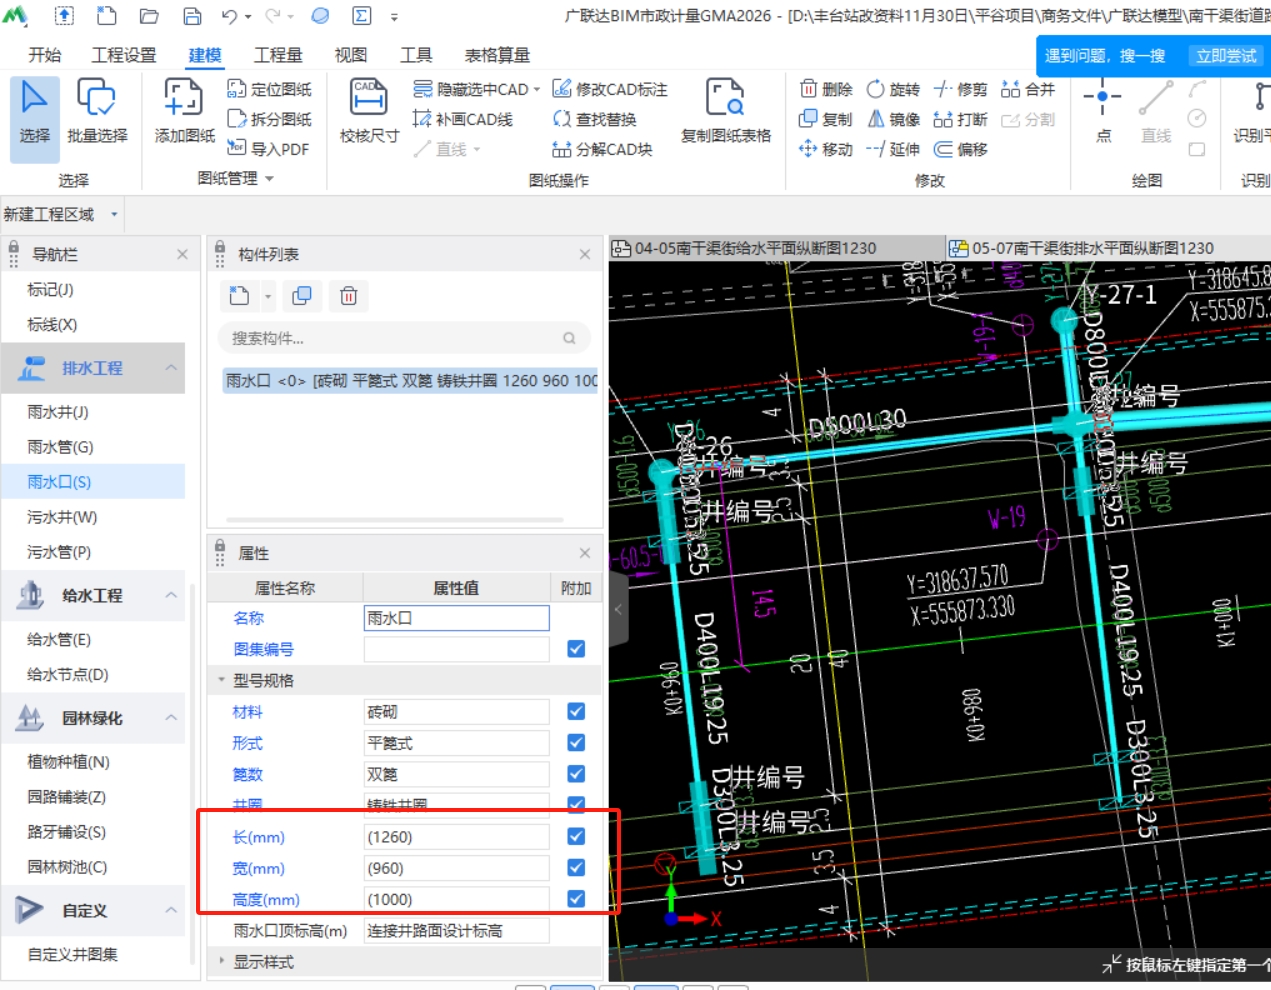
Task: Click the 偏移 tool
Action: [960, 149]
